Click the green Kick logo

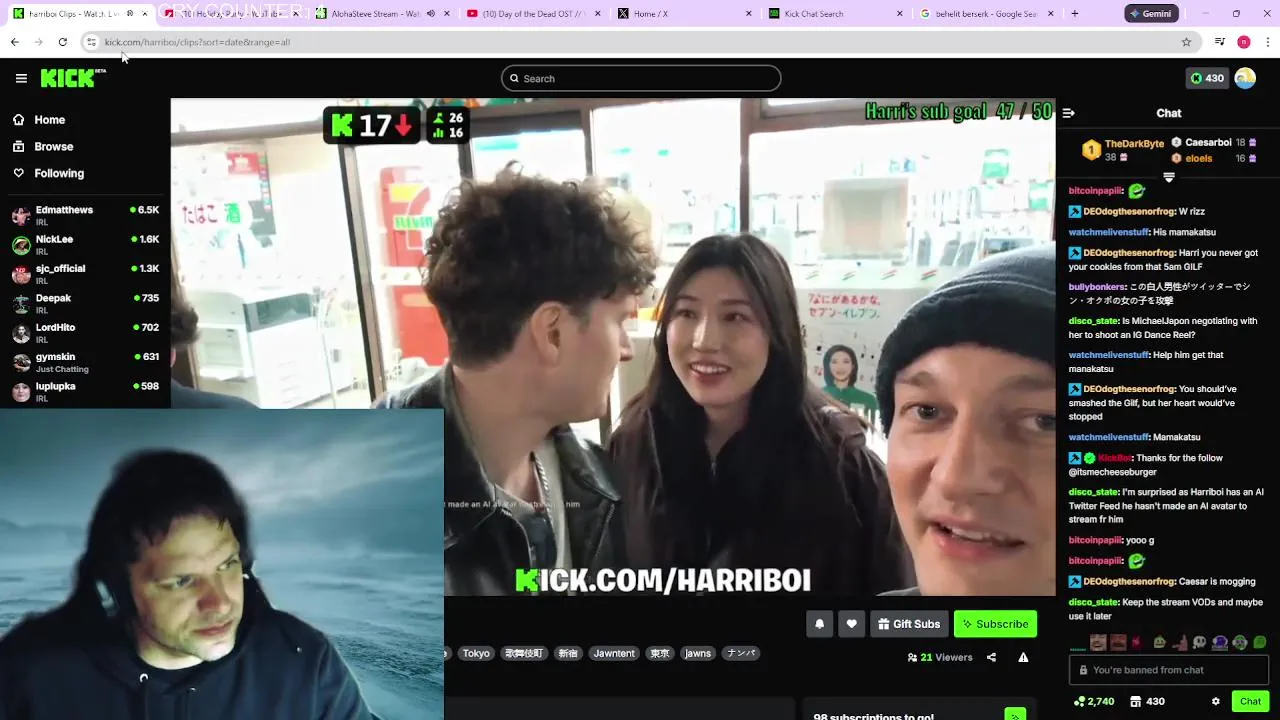(x=73, y=78)
